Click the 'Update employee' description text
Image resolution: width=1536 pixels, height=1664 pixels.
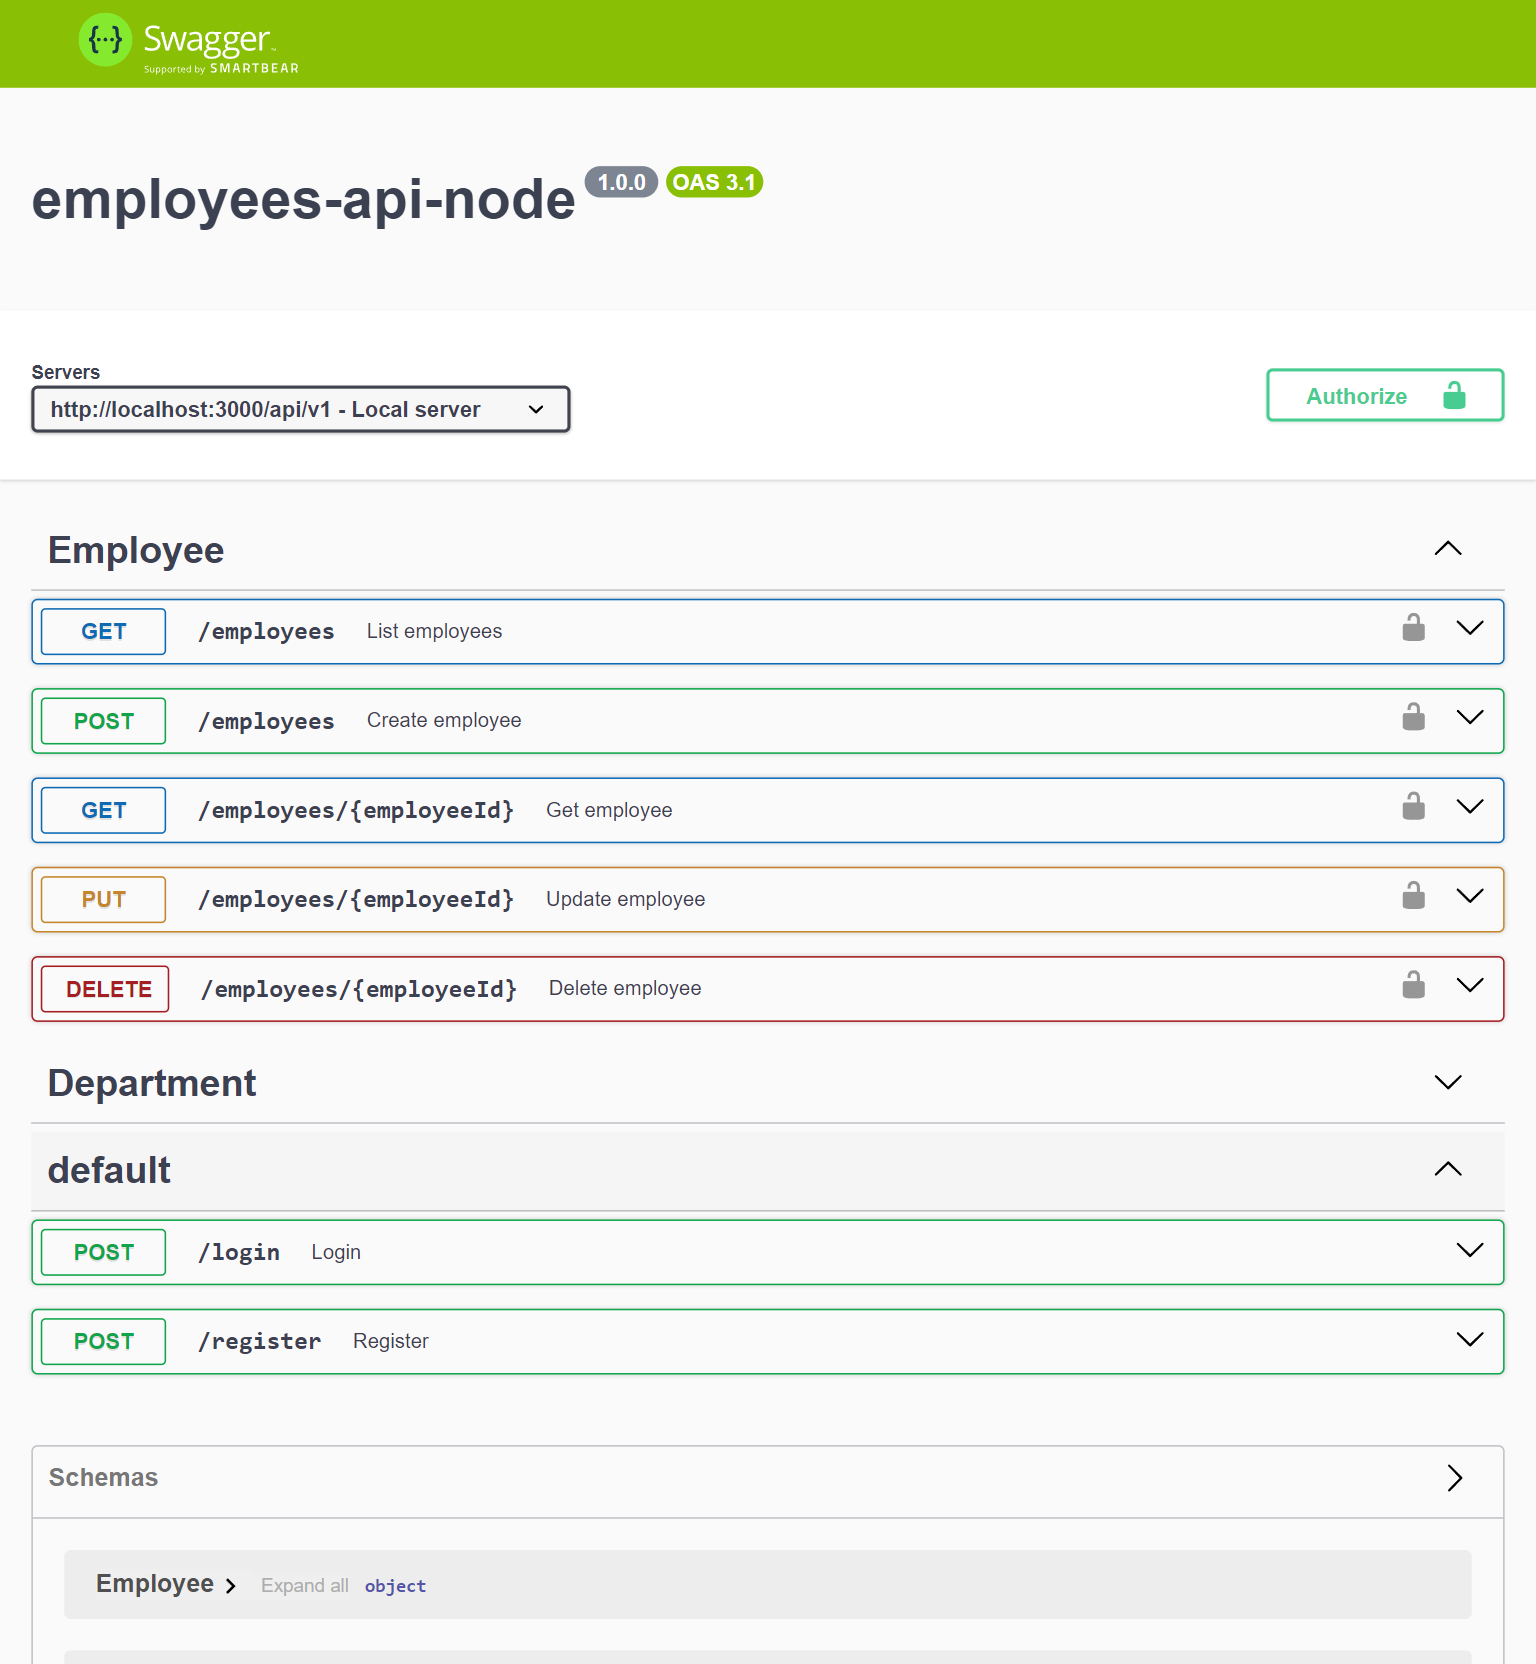coord(625,899)
